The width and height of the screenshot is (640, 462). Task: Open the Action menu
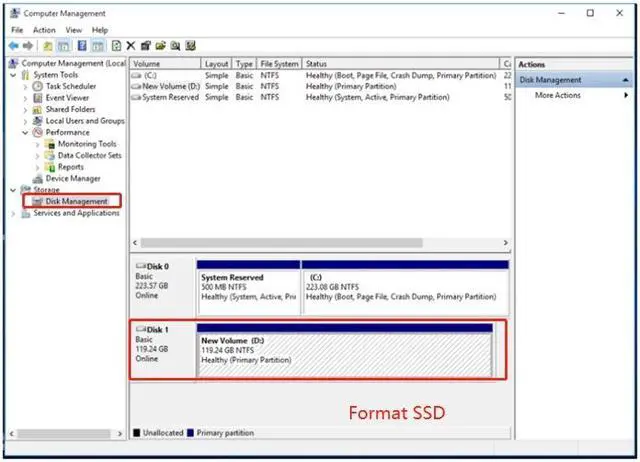(44, 30)
